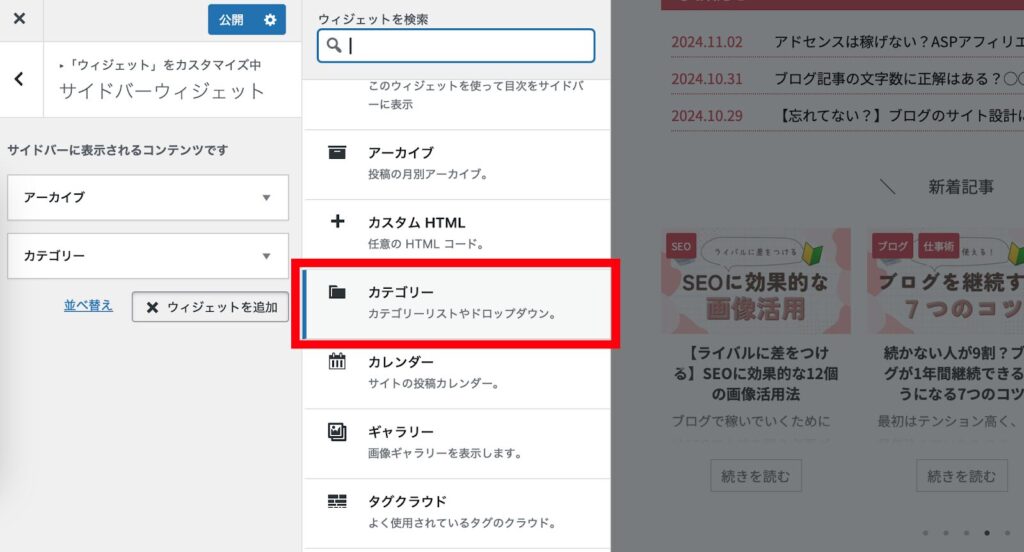
Task: Click the 画像ギャラリーを表示します。 description text
Action: coord(445,453)
